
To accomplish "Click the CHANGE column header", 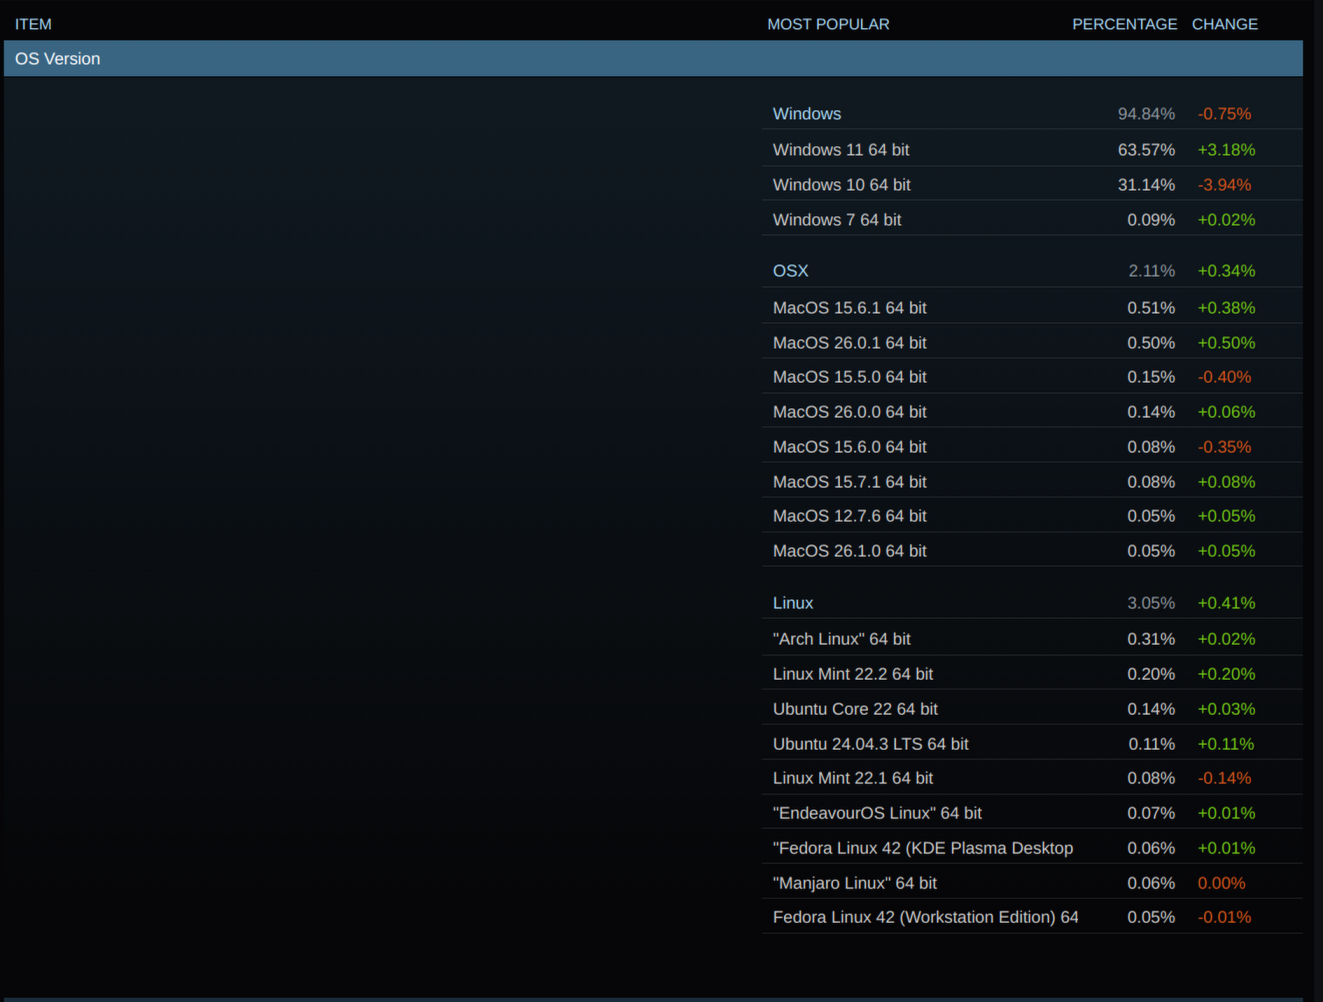I will tap(1224, 24).
